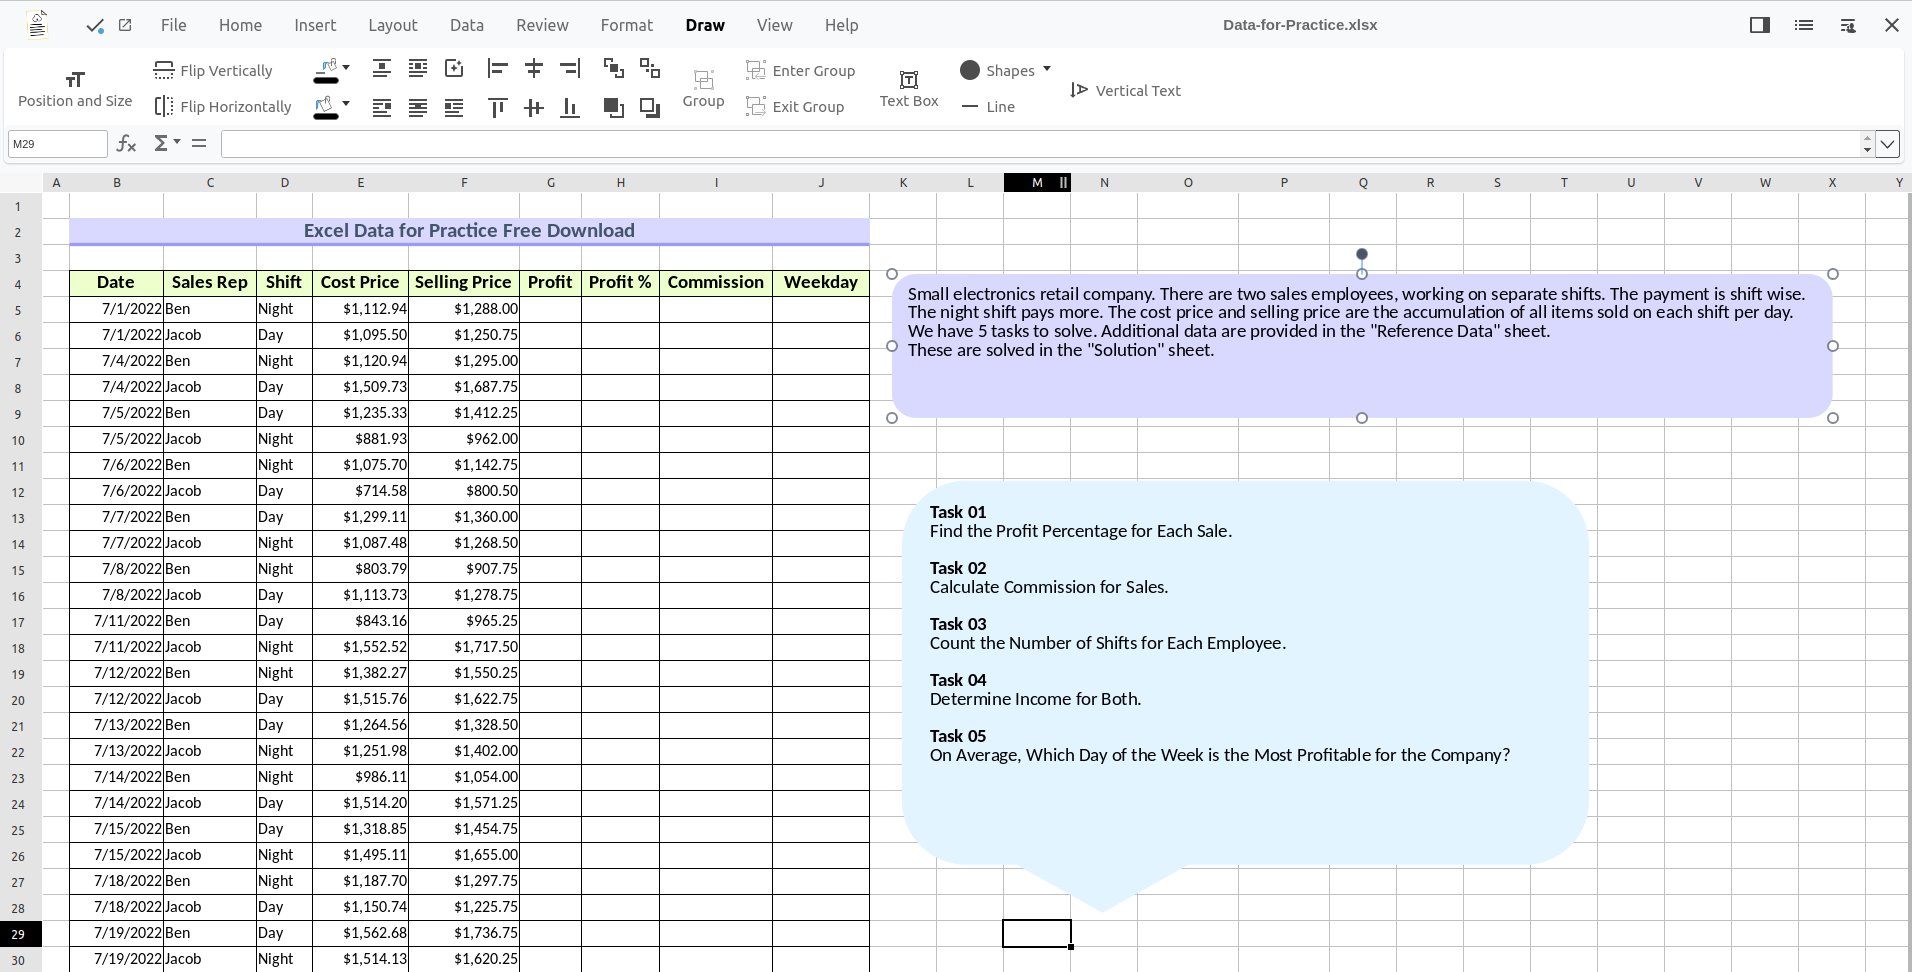Switch to the Data tab
Viewport: 1912px width, 972px height.
[x=466, y=25]
